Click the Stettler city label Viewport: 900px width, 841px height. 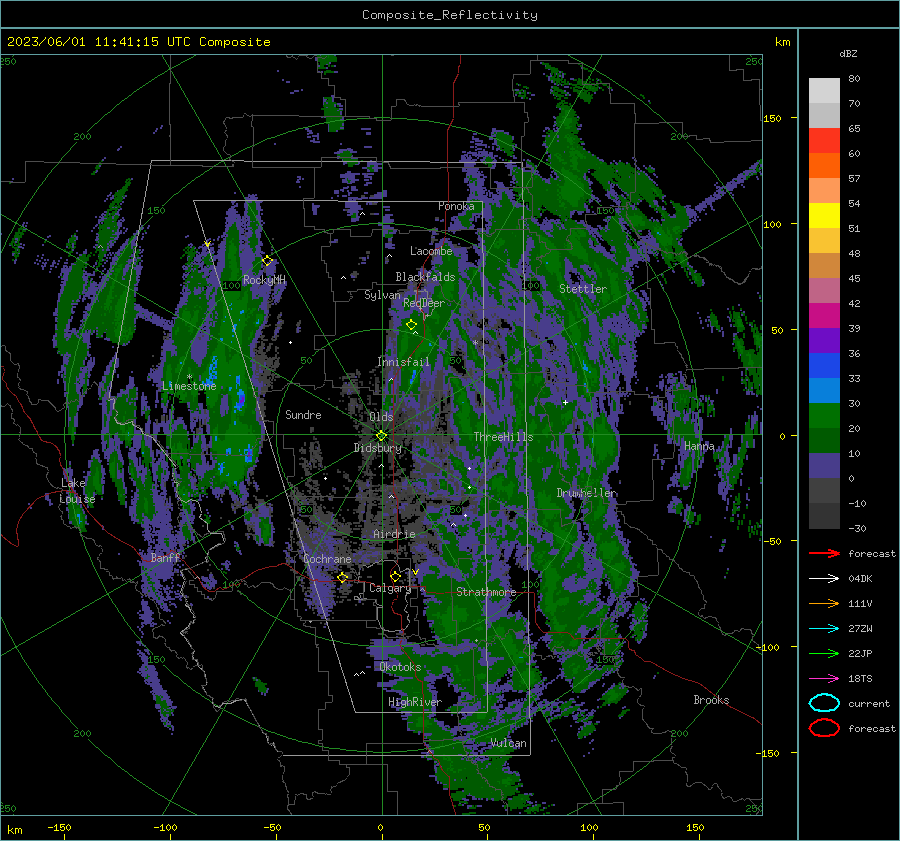583,289
